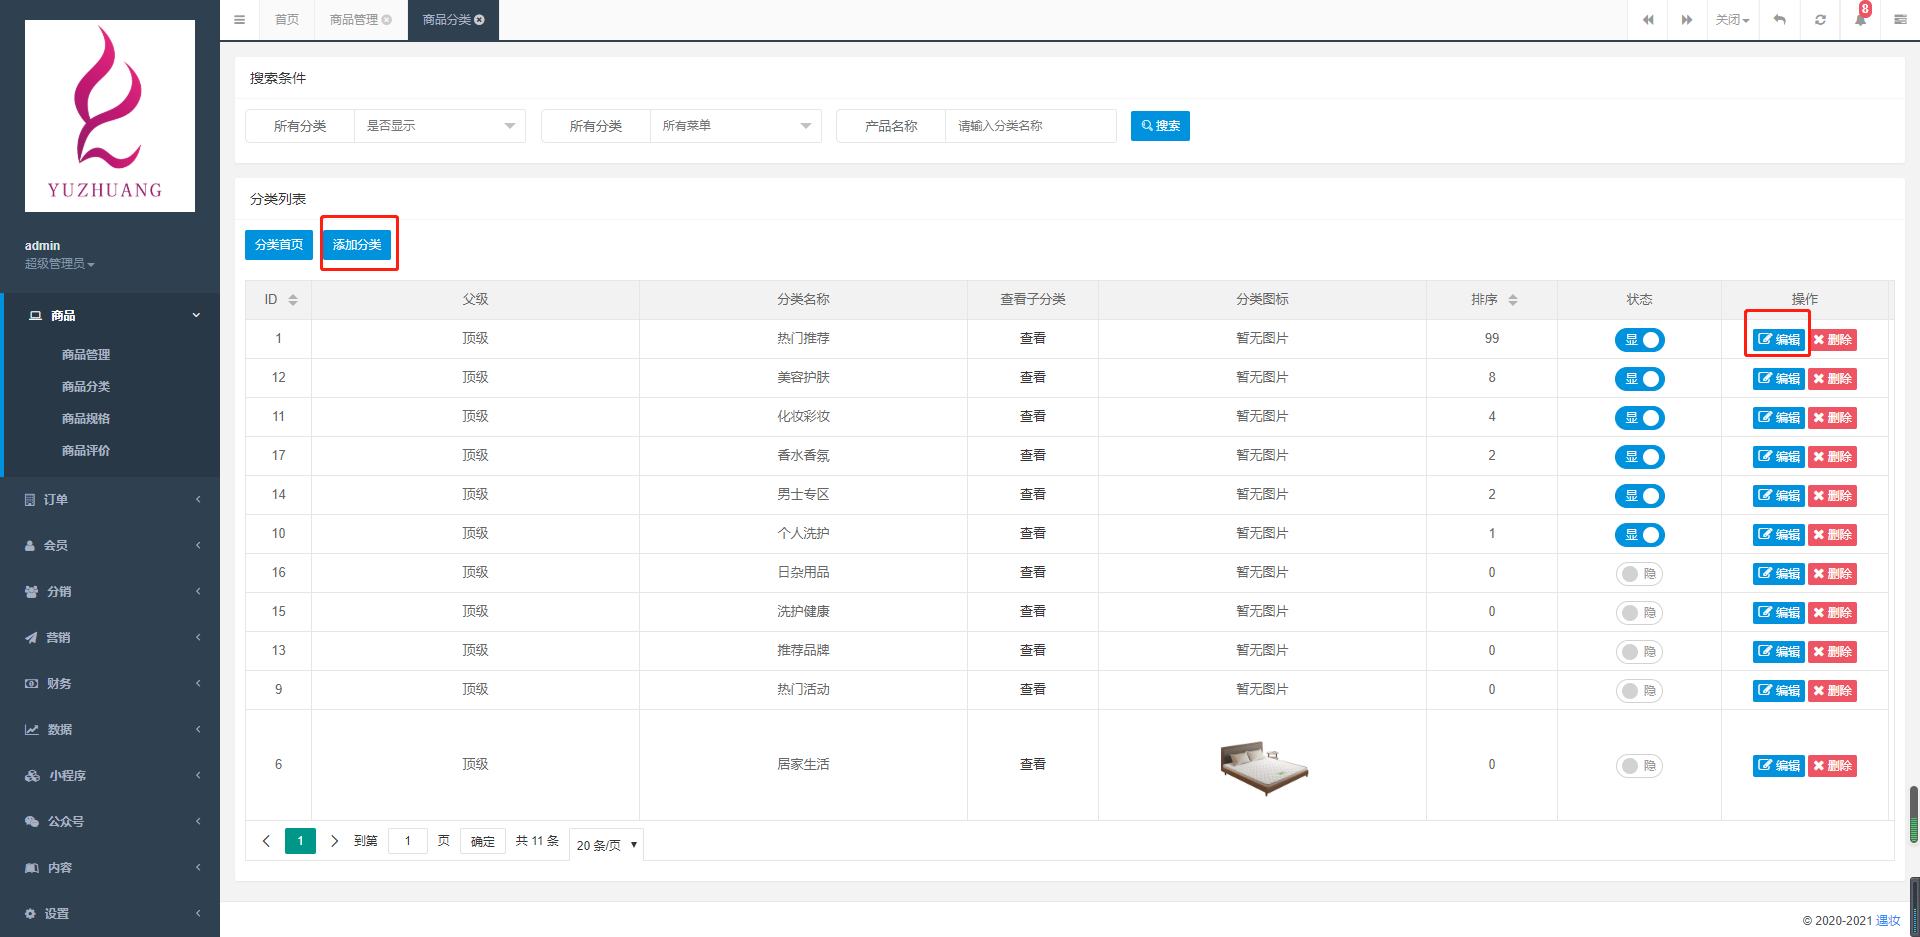This screenshot has width=1920, height=937.
Task: Enable display switch for 居家生活
Action: [x=1639, y=766]
